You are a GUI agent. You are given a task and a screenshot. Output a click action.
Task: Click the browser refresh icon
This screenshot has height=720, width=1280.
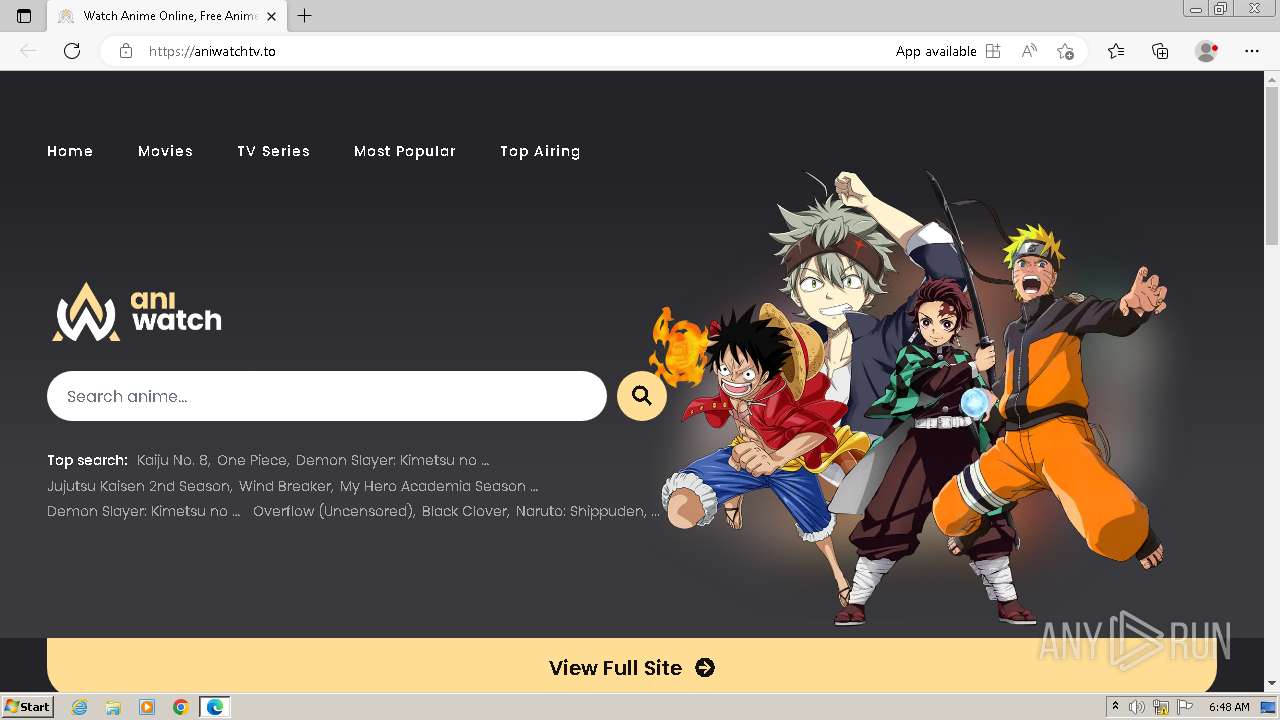(x=72, y=51)
